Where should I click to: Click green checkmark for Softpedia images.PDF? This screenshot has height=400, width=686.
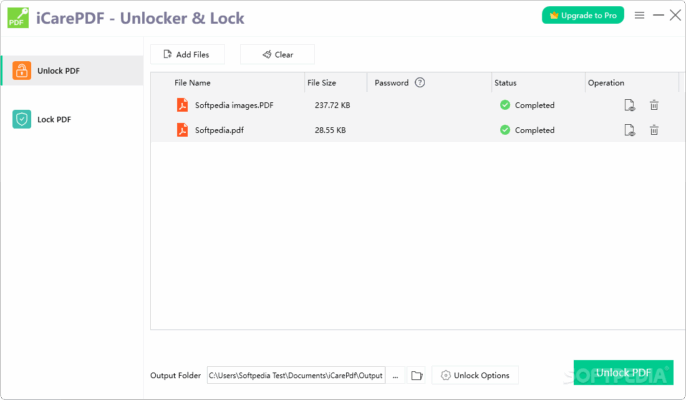[x=505, y=105]
